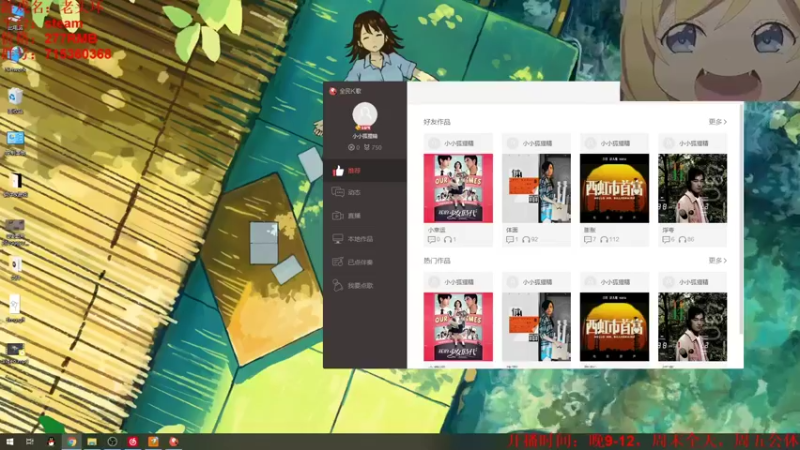This screenshot has height=450, width=800.
Task: Click the 全民K歌 logo in the title bar
Action: 333,91
